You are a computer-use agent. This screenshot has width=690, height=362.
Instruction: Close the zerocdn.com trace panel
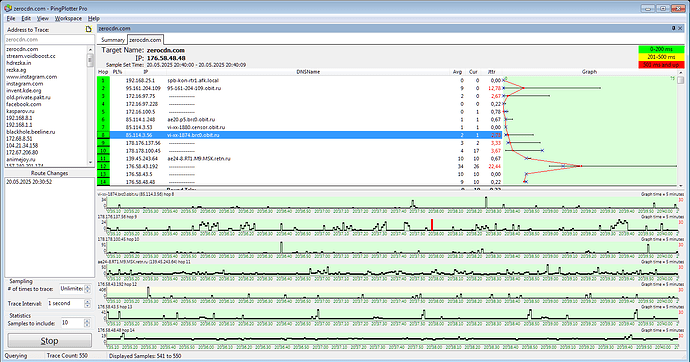(680, 28)
